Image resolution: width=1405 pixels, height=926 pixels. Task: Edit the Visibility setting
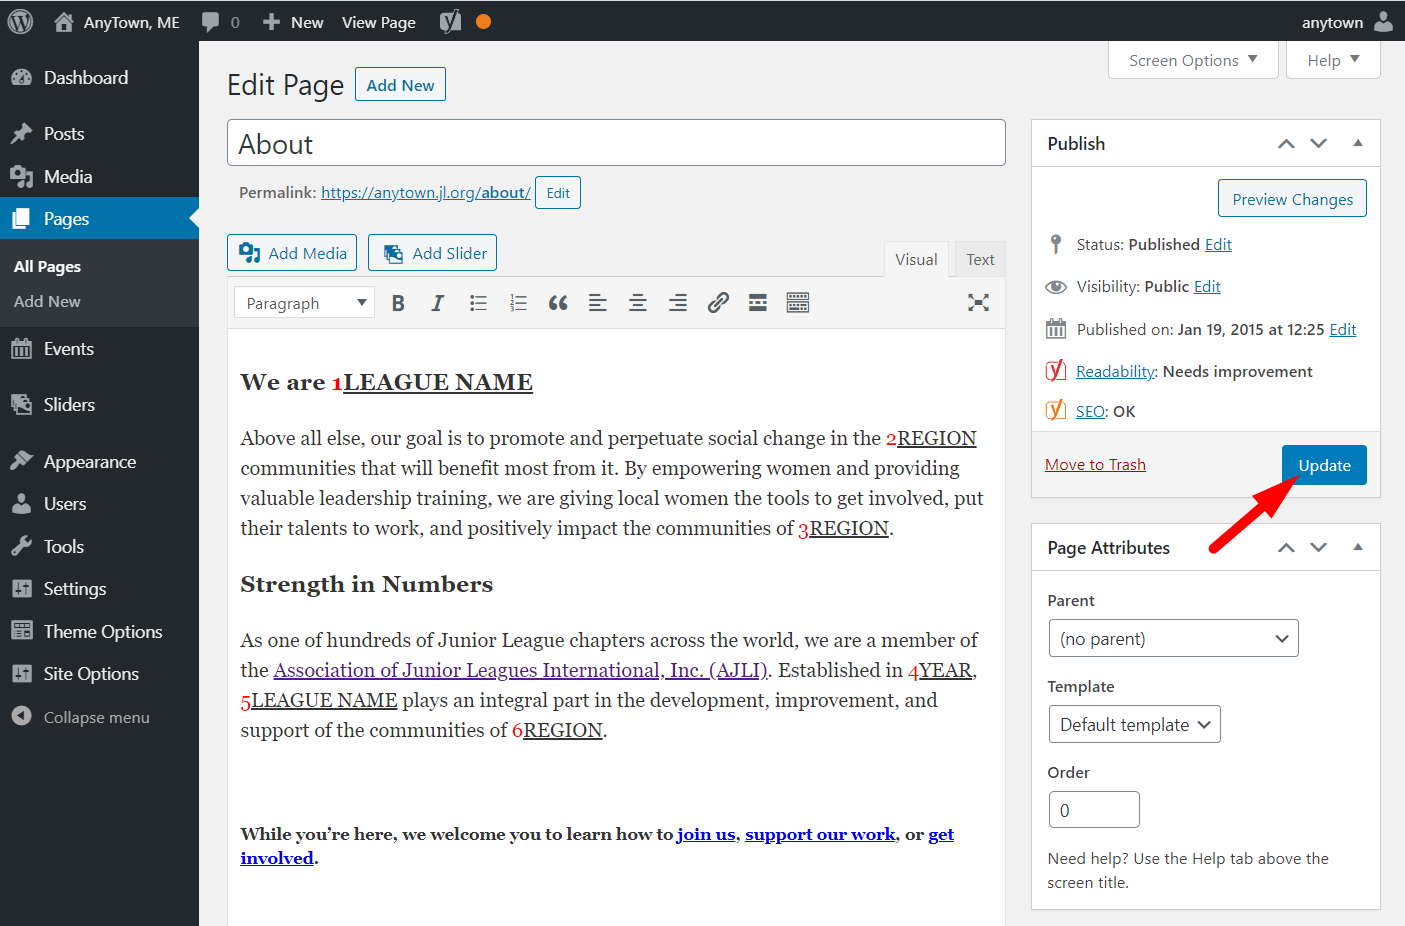pos(1207,286)
